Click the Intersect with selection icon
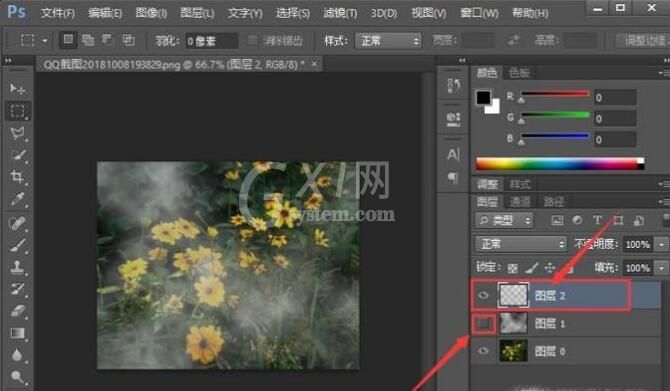This screenshot has height=391, width=670. tap(128, 40)
